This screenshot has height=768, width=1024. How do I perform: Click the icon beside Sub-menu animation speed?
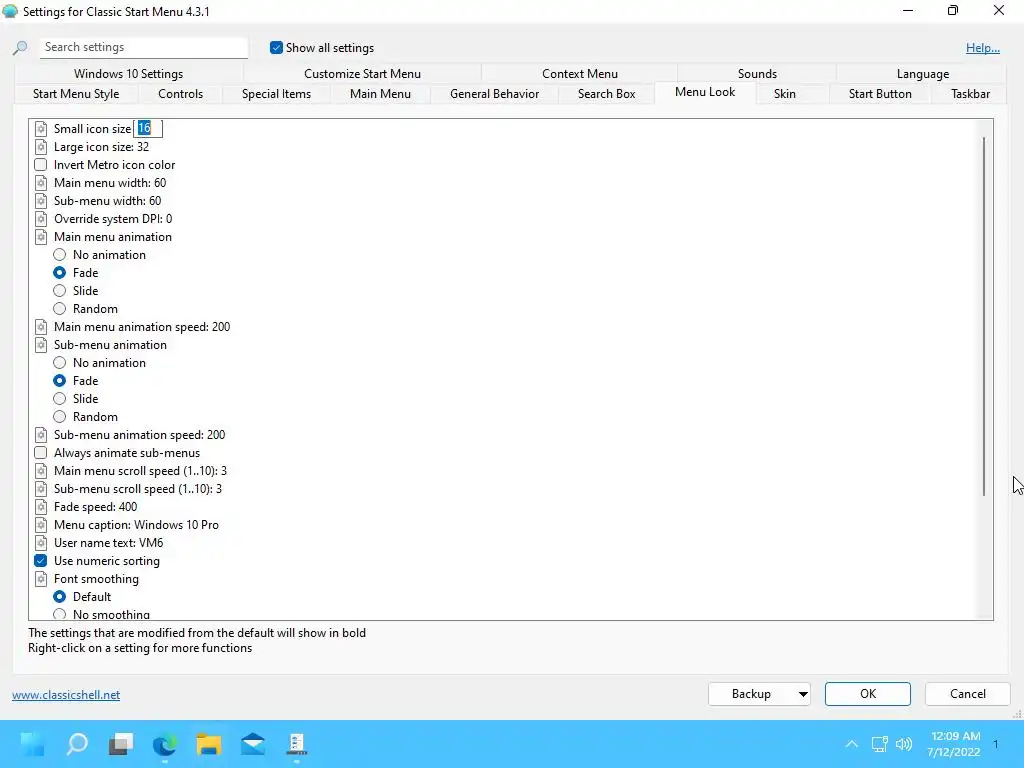[x=41, y=435]
